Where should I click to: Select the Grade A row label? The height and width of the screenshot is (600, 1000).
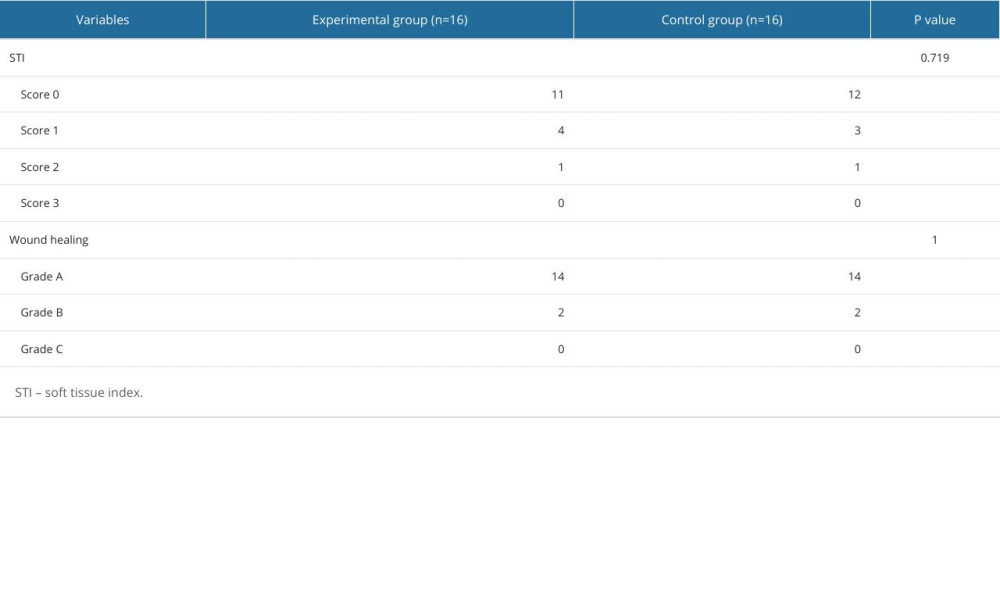pos(41,277)
